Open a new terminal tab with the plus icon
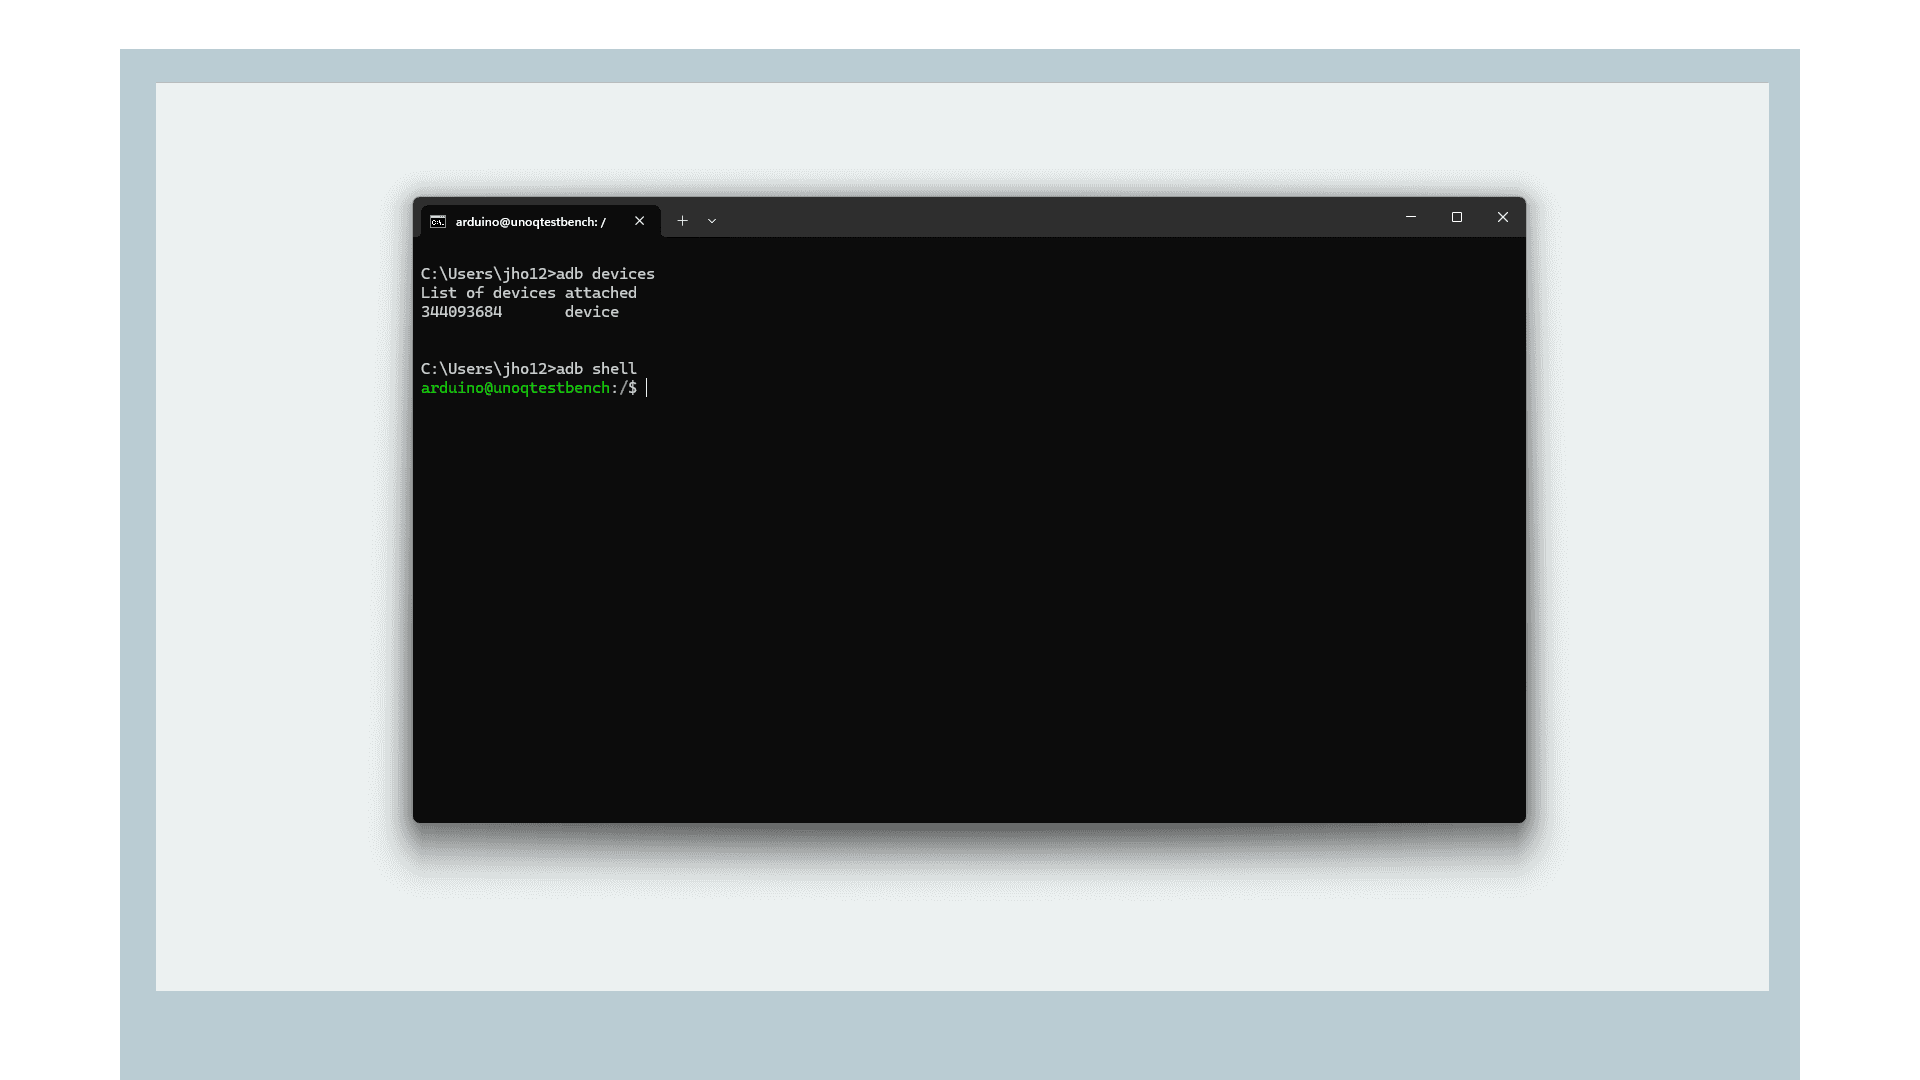Viewport: 1920px width, 1080px height. point(682,221)
